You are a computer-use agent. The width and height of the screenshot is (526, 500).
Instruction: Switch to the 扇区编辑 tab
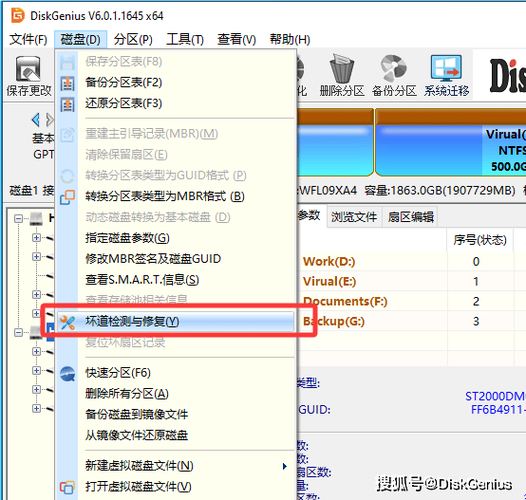coord(411,217)
